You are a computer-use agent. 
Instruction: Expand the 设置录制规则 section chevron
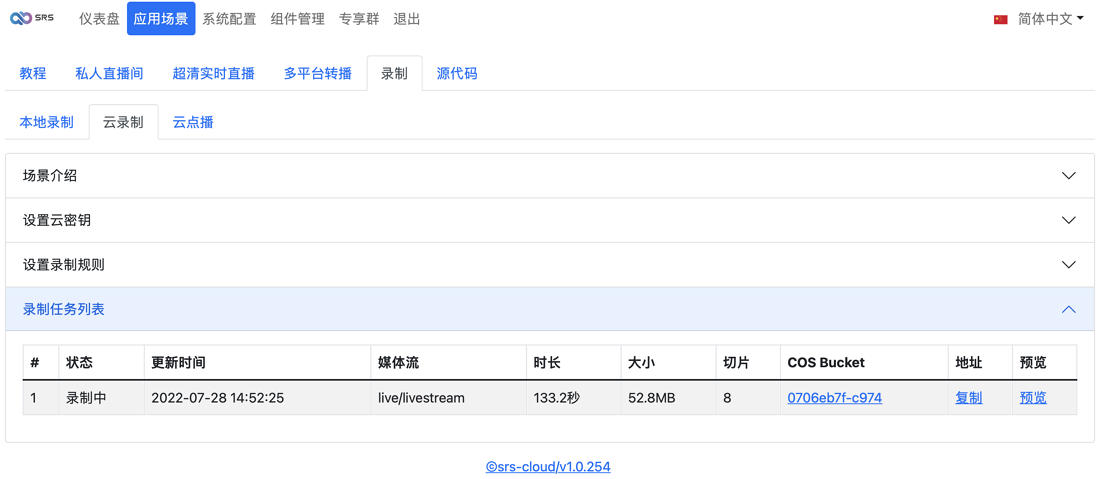pyautogui.click(x=1068, y=264)
